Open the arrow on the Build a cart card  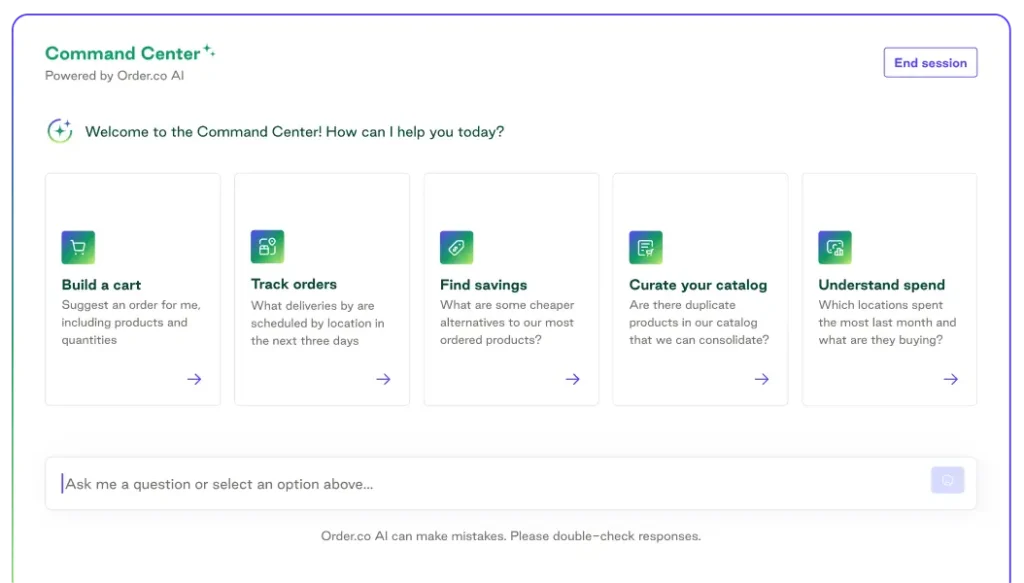click(x=194, y=379)
